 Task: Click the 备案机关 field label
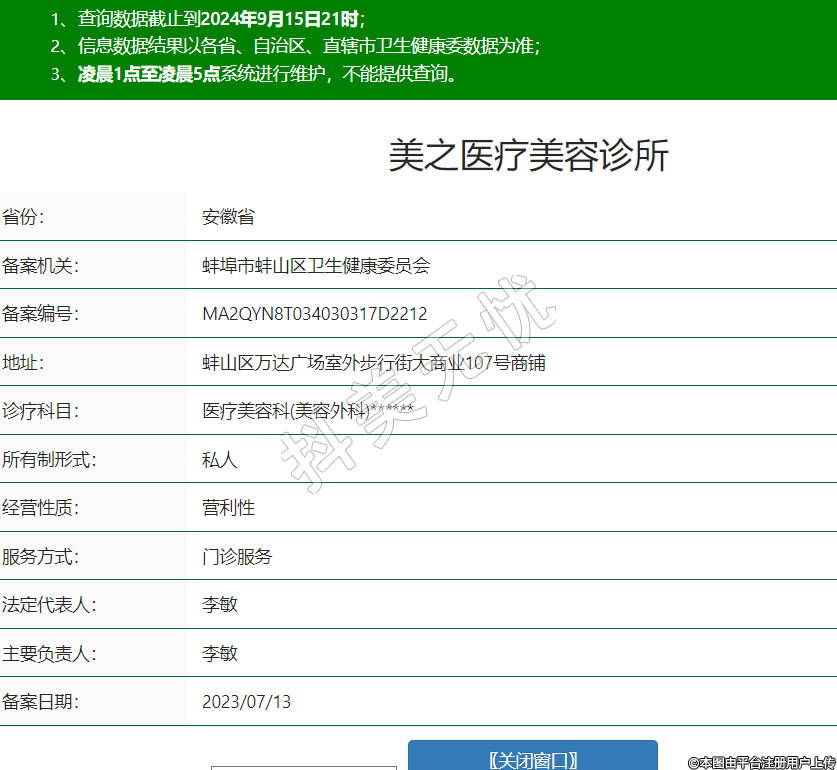coord(40,265)
